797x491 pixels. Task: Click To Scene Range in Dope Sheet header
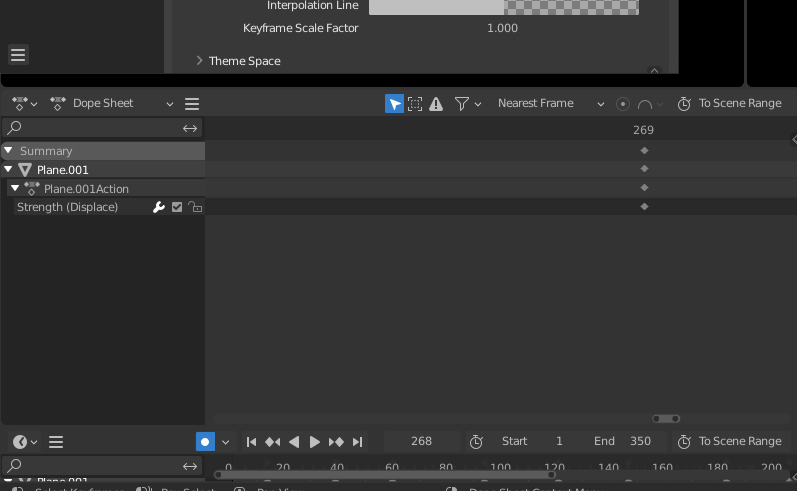(730, 104)
